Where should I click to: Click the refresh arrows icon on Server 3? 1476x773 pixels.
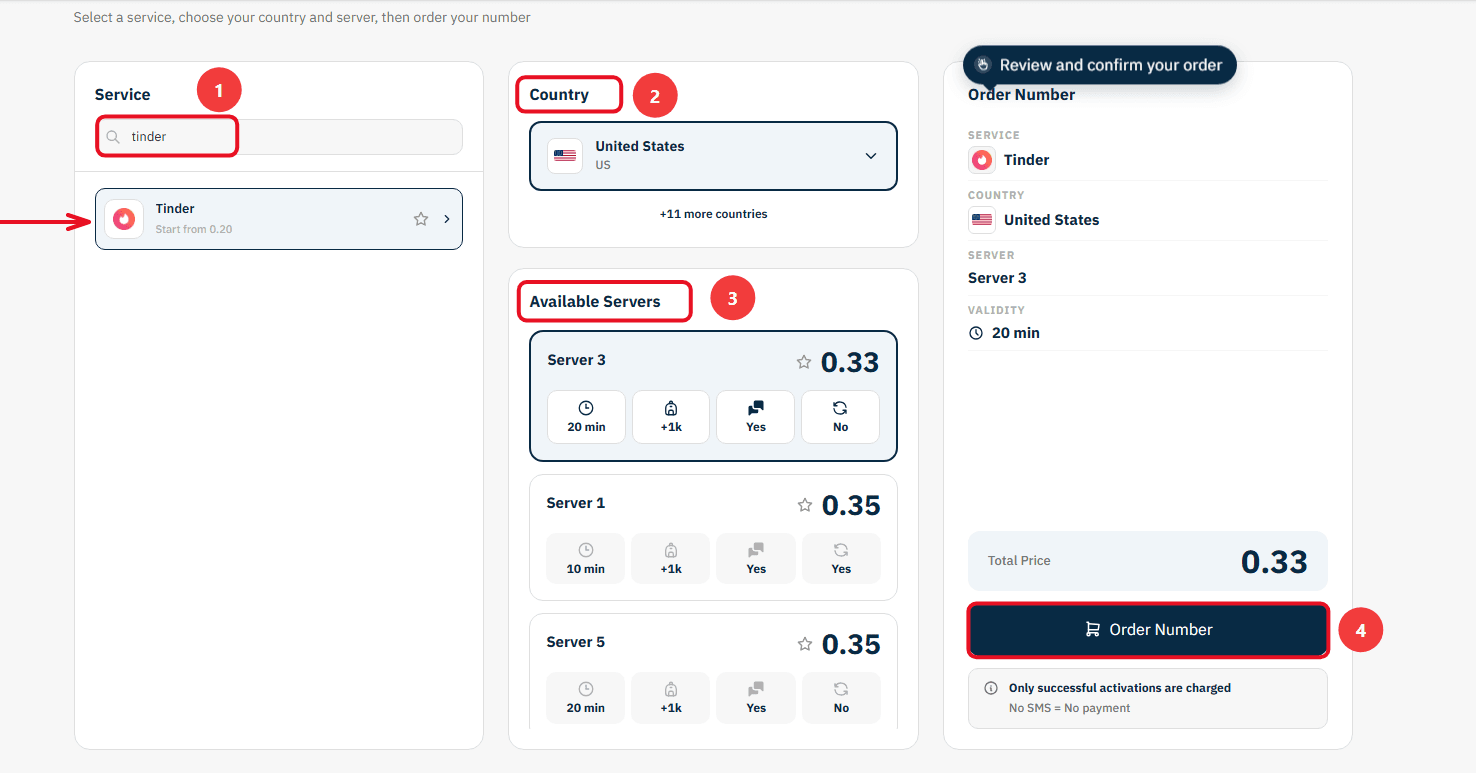point(840,408)
